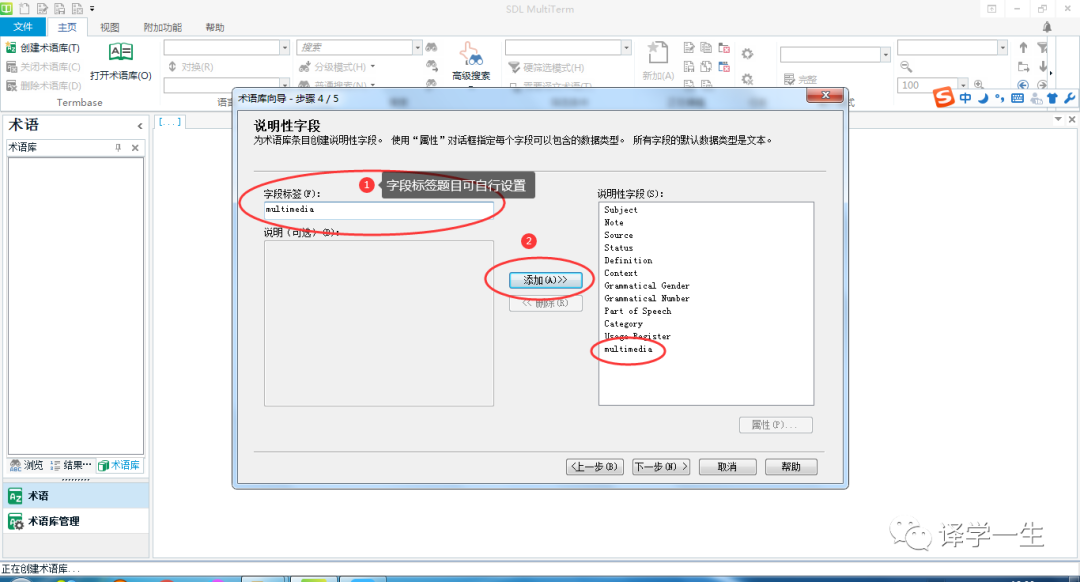Open Termbase Management (术语库管理) view
This screenshot has height=582, width=1080.
[x=74, y=521]
